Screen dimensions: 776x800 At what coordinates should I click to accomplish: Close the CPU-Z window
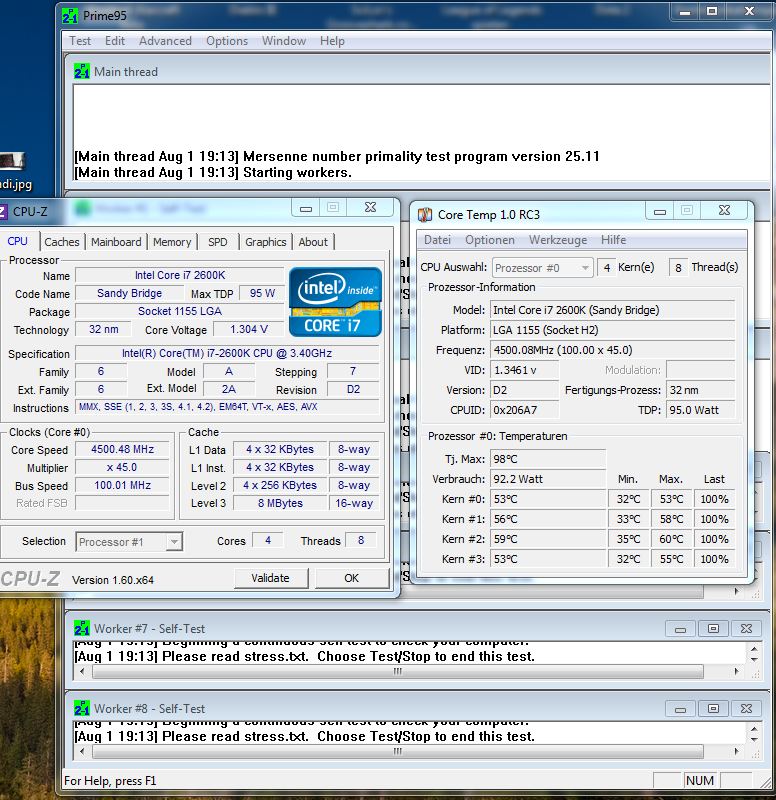[x=370, y=208]
